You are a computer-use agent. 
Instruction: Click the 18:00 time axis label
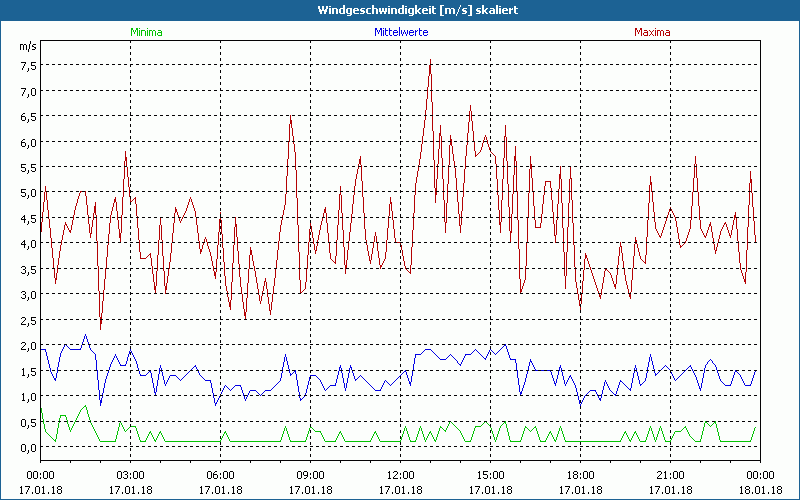click(580, 475)
